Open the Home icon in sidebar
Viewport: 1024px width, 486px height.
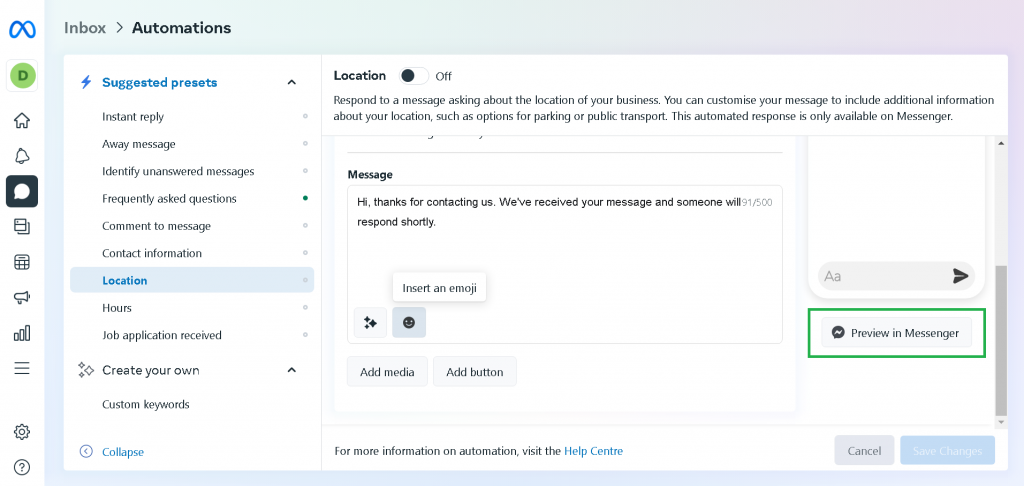[x=22, y=121]
